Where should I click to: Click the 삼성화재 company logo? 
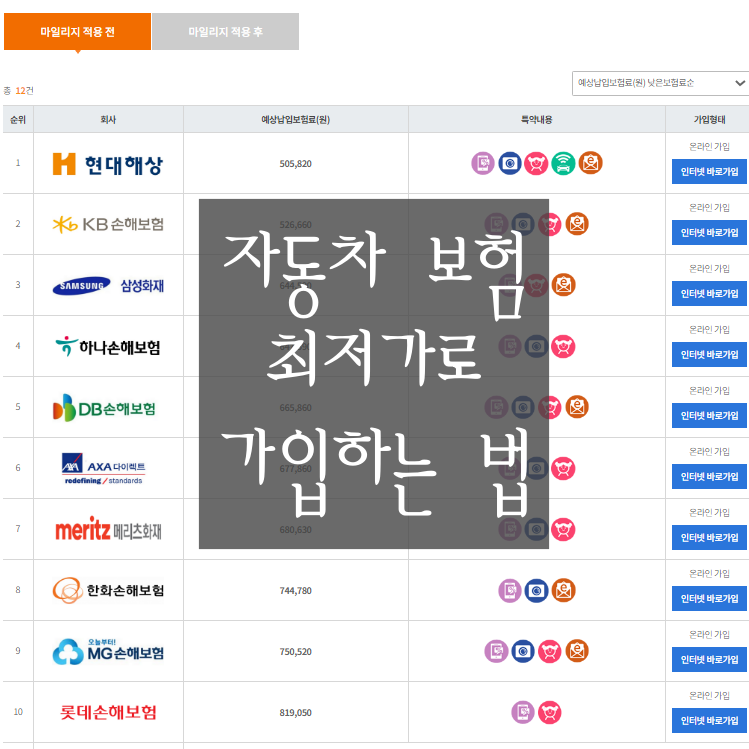point(108,286)
